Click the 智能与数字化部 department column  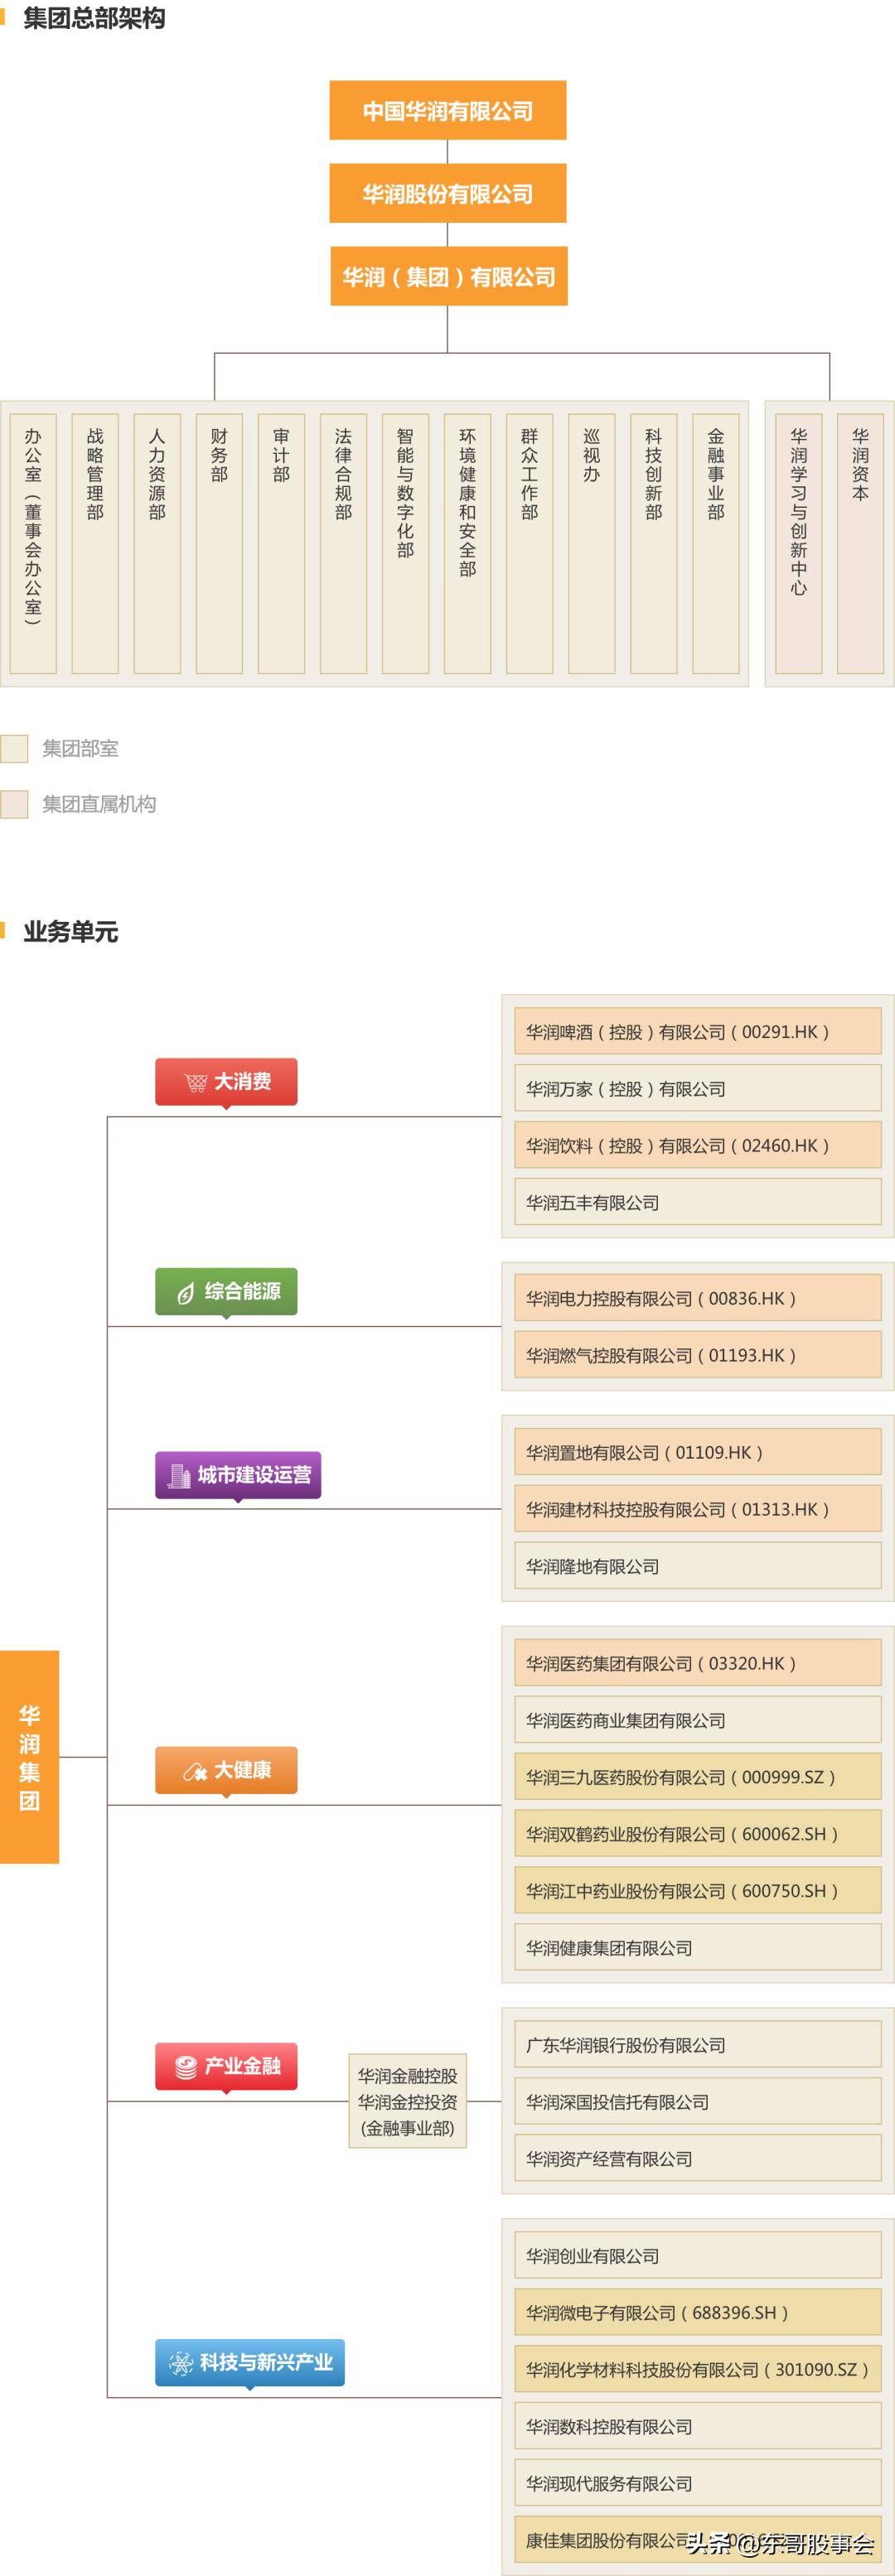click(x=405, y=544)
